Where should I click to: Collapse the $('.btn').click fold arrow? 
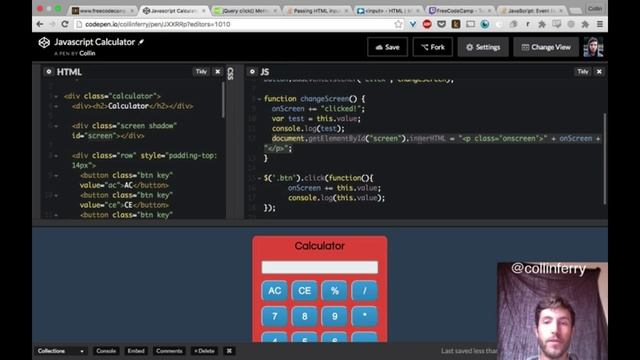pos(259,178)
